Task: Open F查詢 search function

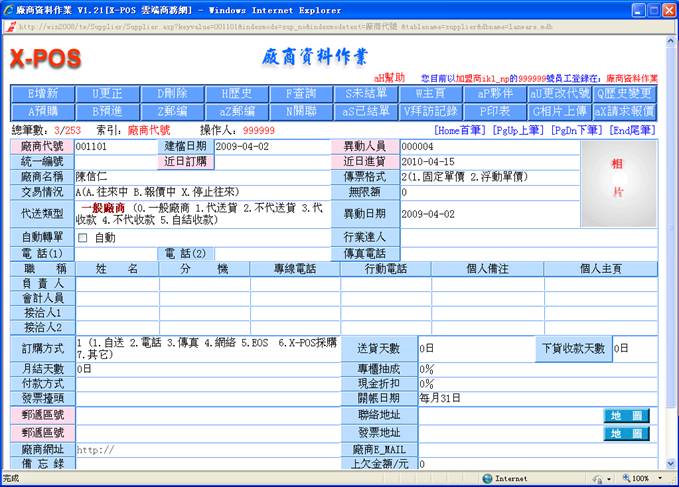Action: coord(300,93)
